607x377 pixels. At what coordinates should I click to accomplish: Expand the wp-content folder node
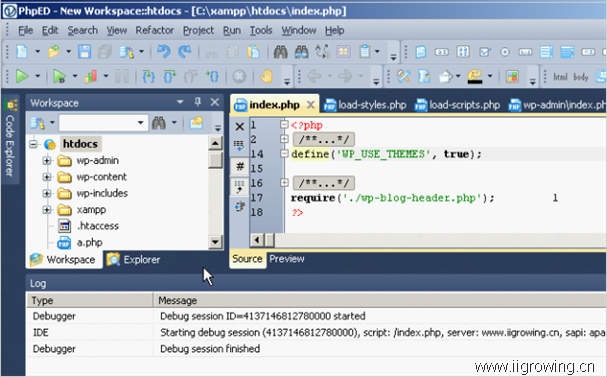46,177
